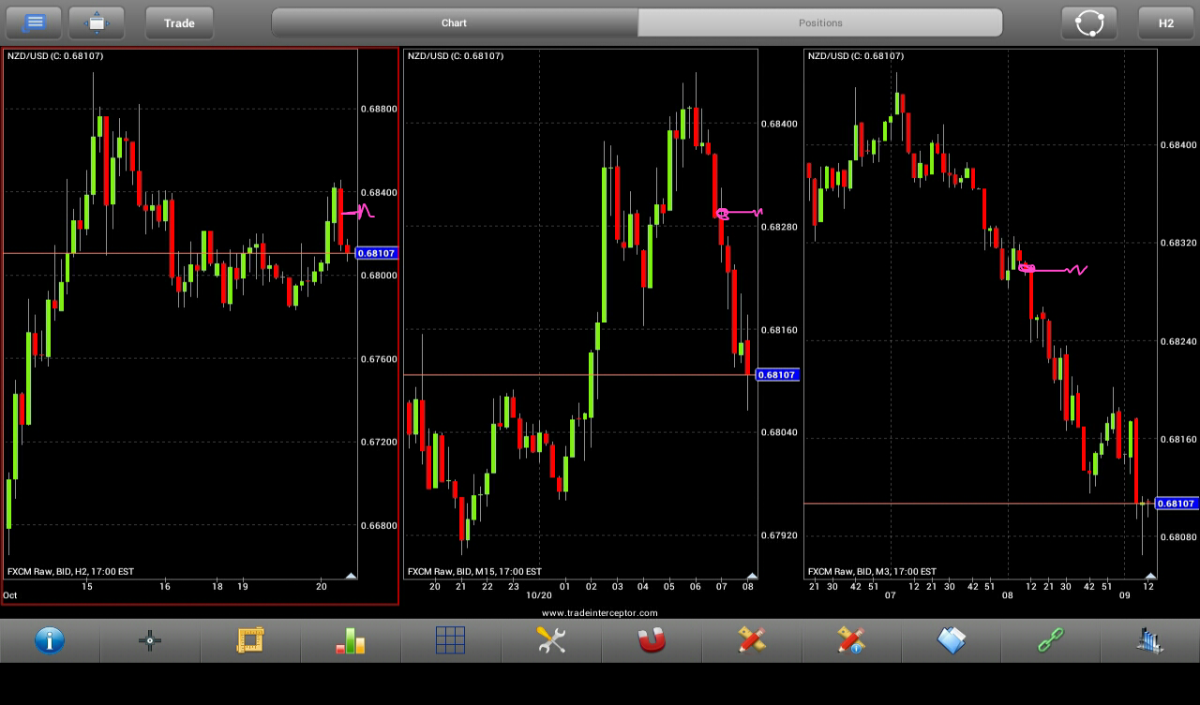
Task: Click the NZD/USD title on the H2 chart
Action: click(55, 56)
